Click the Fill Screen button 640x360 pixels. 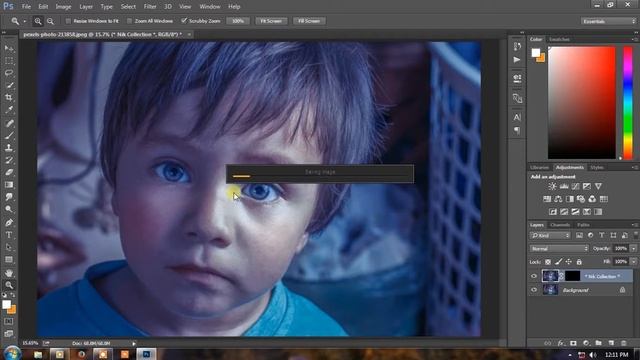coord(309,21)
